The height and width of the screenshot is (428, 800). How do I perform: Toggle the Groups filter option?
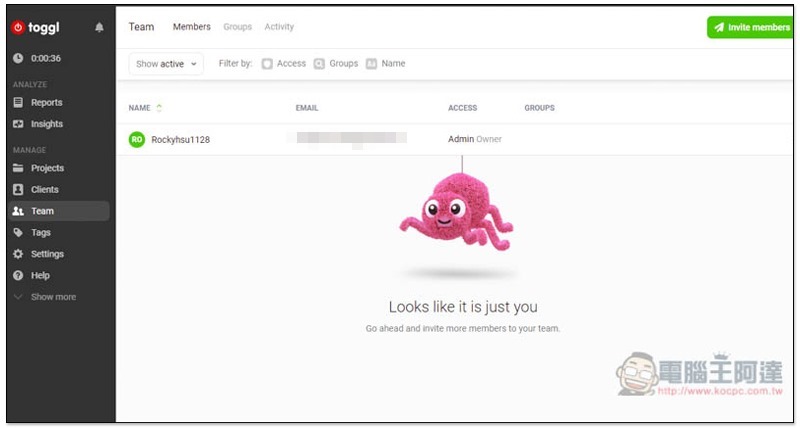336,64
